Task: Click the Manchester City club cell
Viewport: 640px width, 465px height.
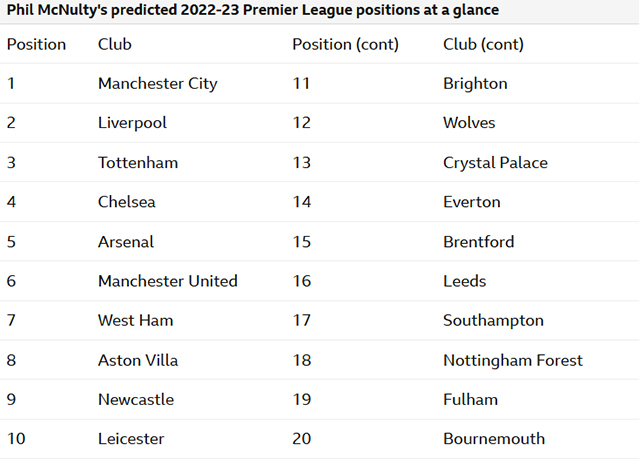Action: pyautogui.click(x=158, y=84)
